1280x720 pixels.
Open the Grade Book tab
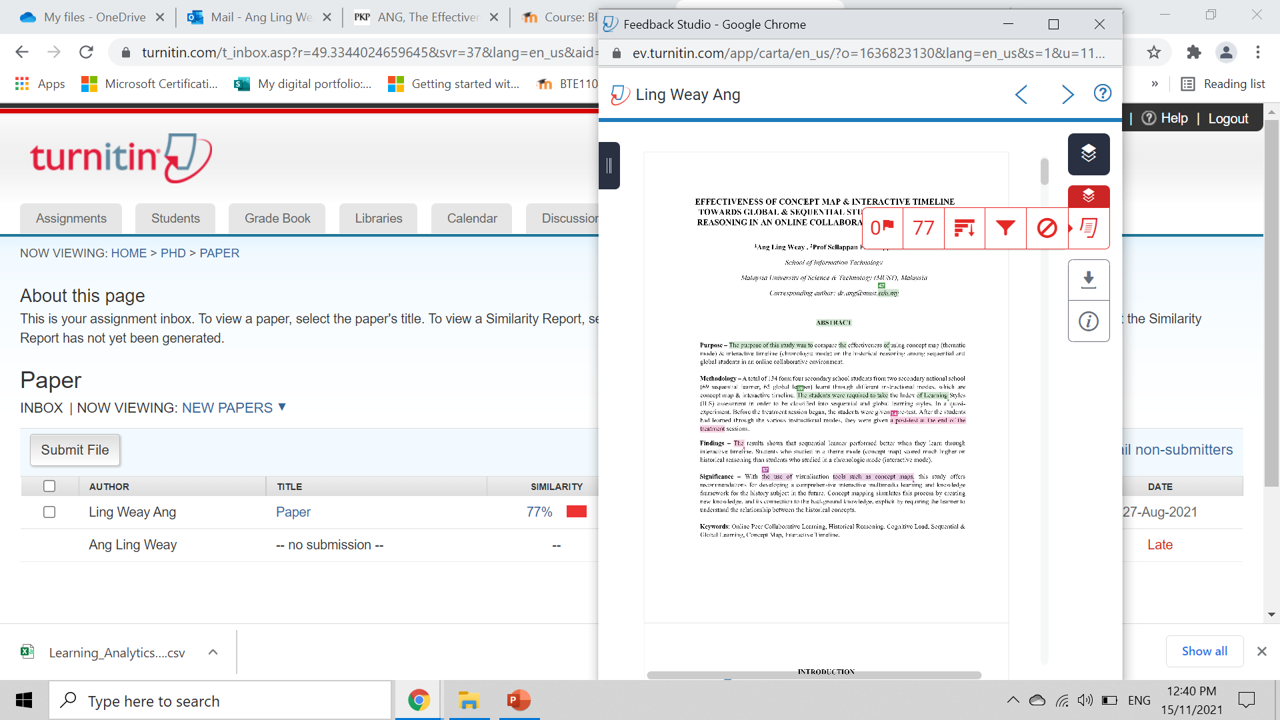[277, 218]
